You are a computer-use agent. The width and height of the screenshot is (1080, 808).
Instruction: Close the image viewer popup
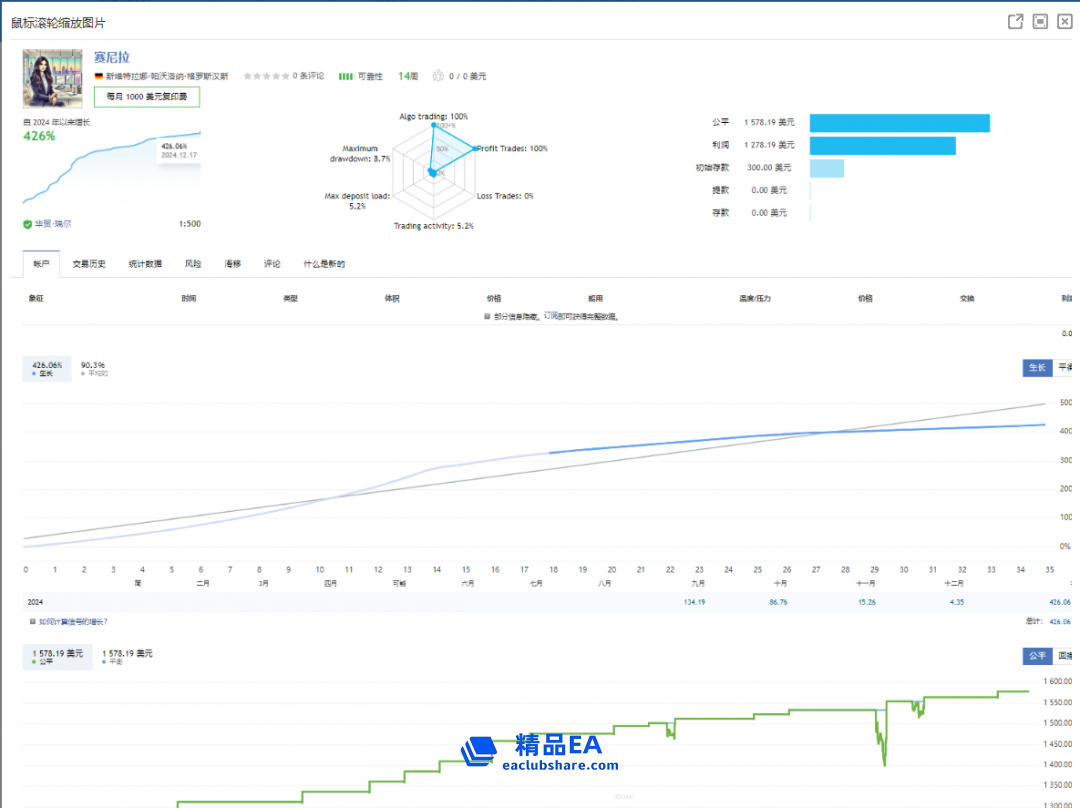(x=1064, y=21)
